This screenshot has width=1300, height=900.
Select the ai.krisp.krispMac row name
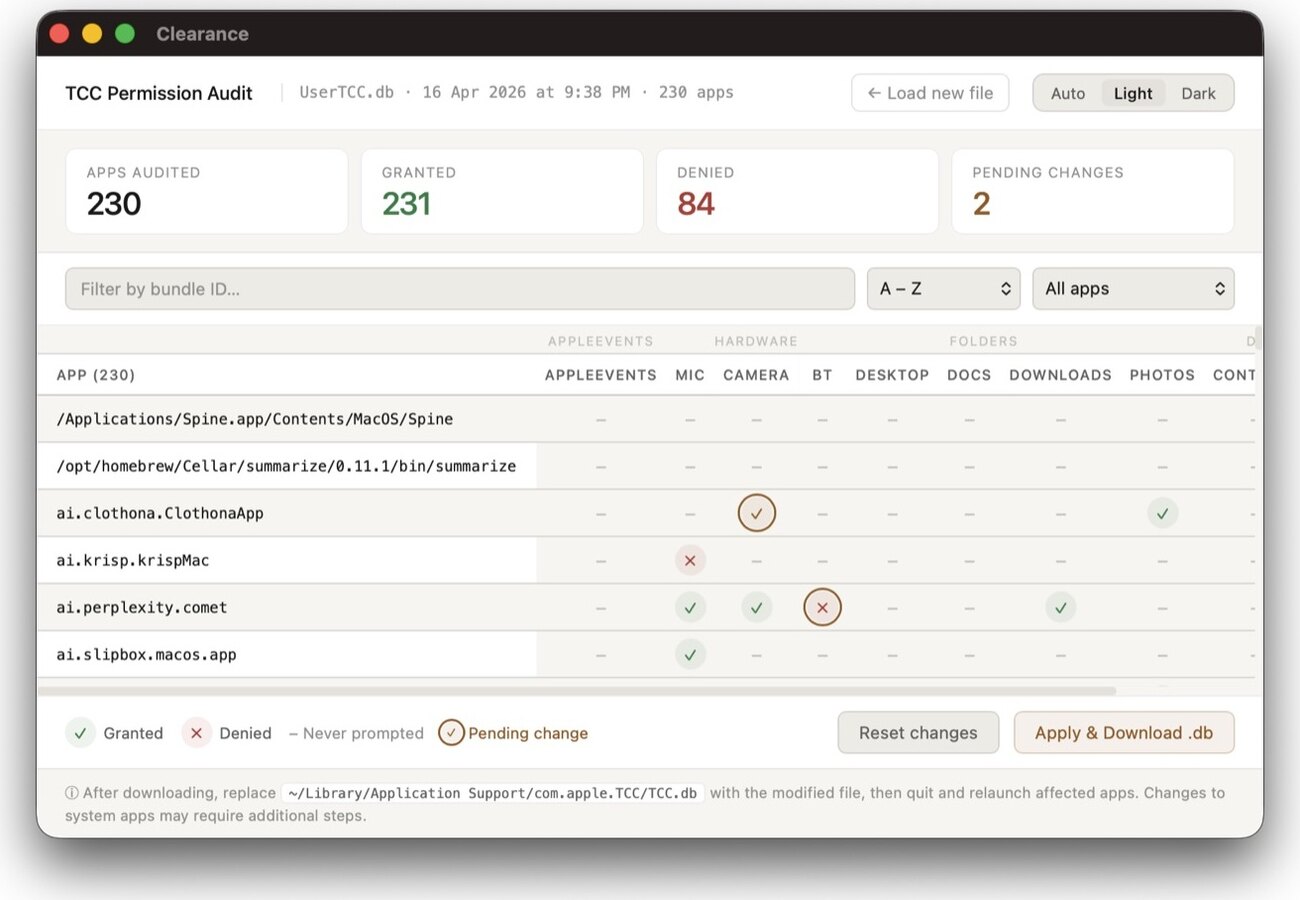(133, 560)
